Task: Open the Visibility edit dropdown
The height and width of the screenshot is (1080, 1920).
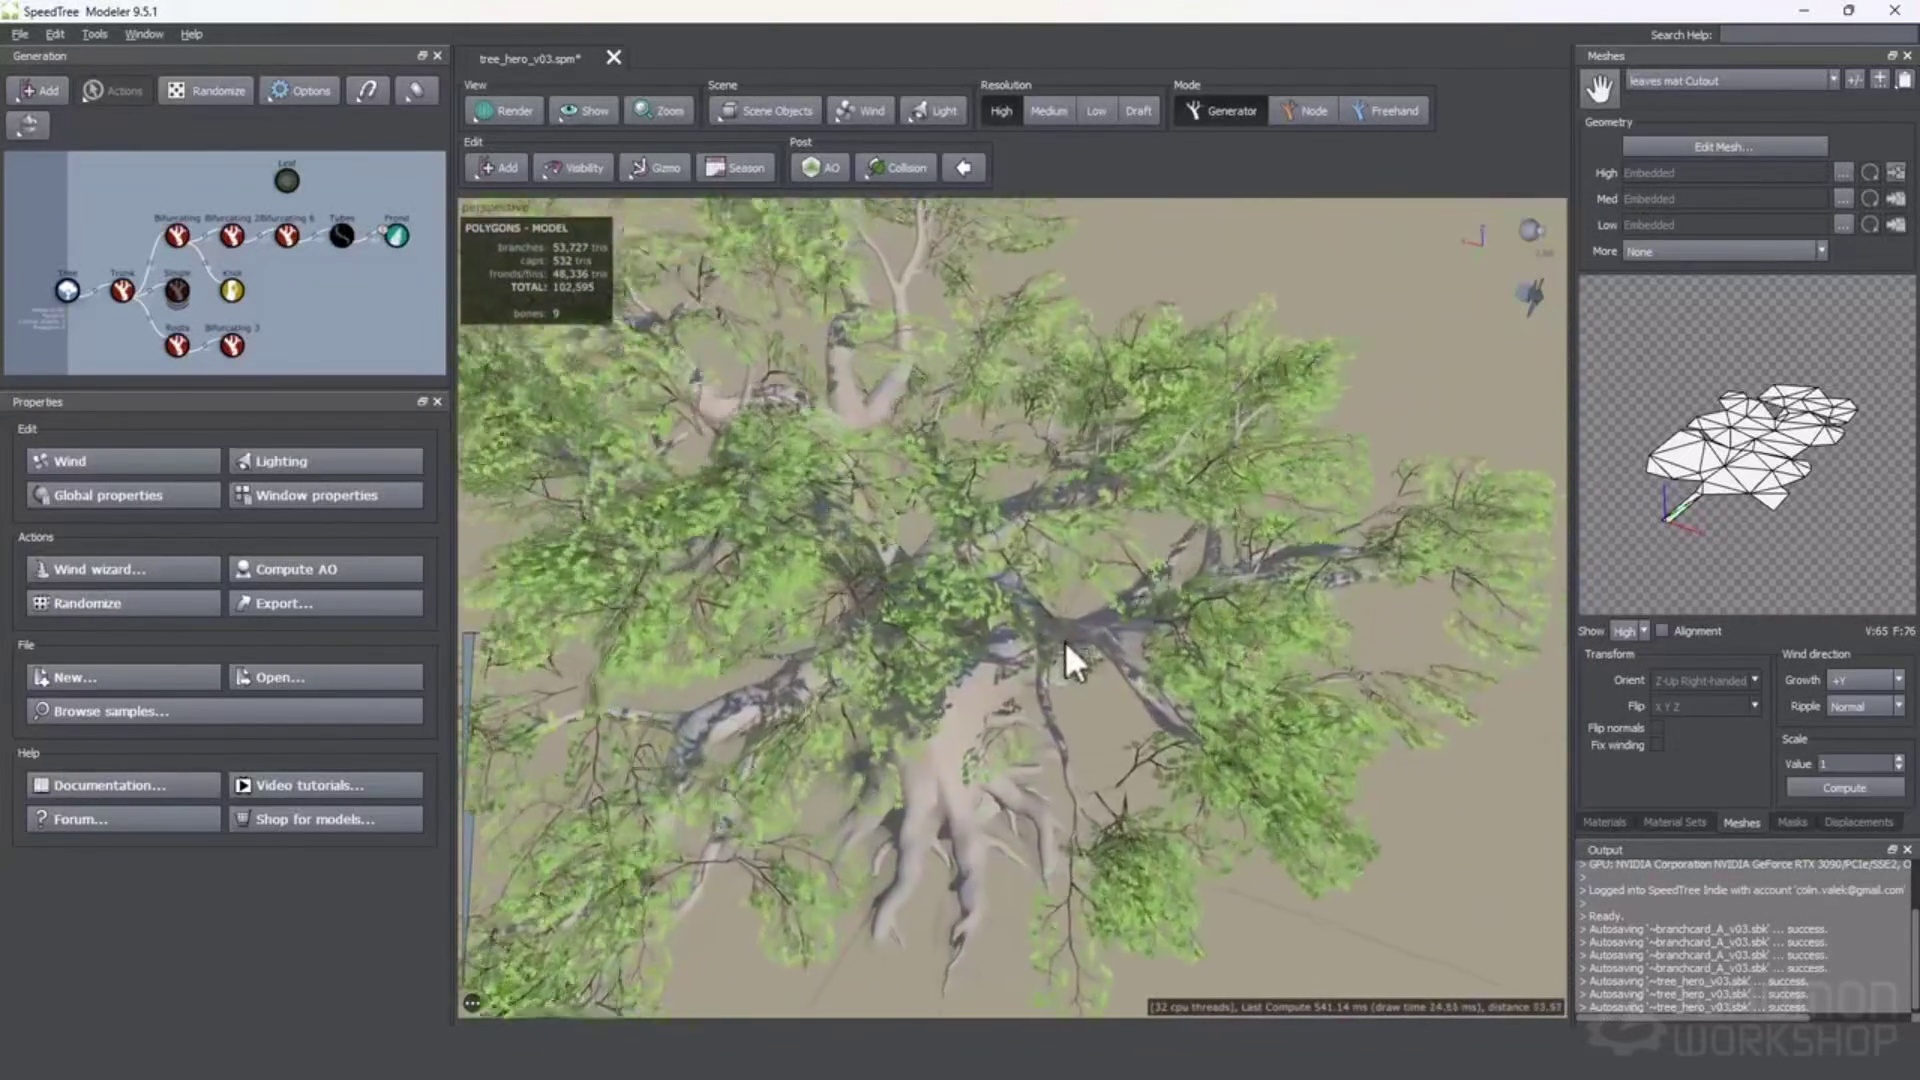Action: coord(573,168)
